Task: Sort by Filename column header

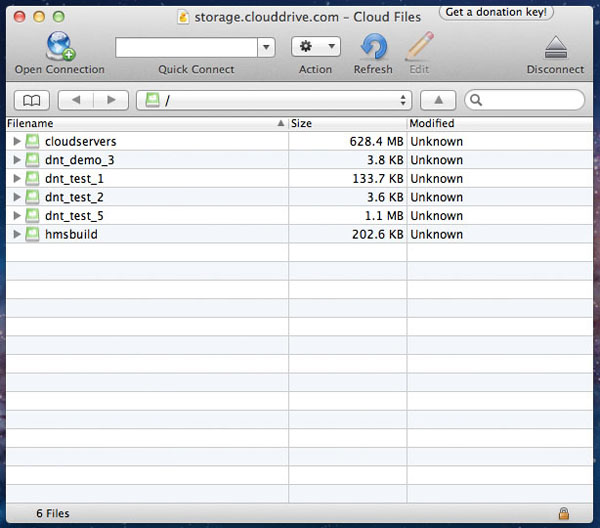Action: [x=140, y=123]
